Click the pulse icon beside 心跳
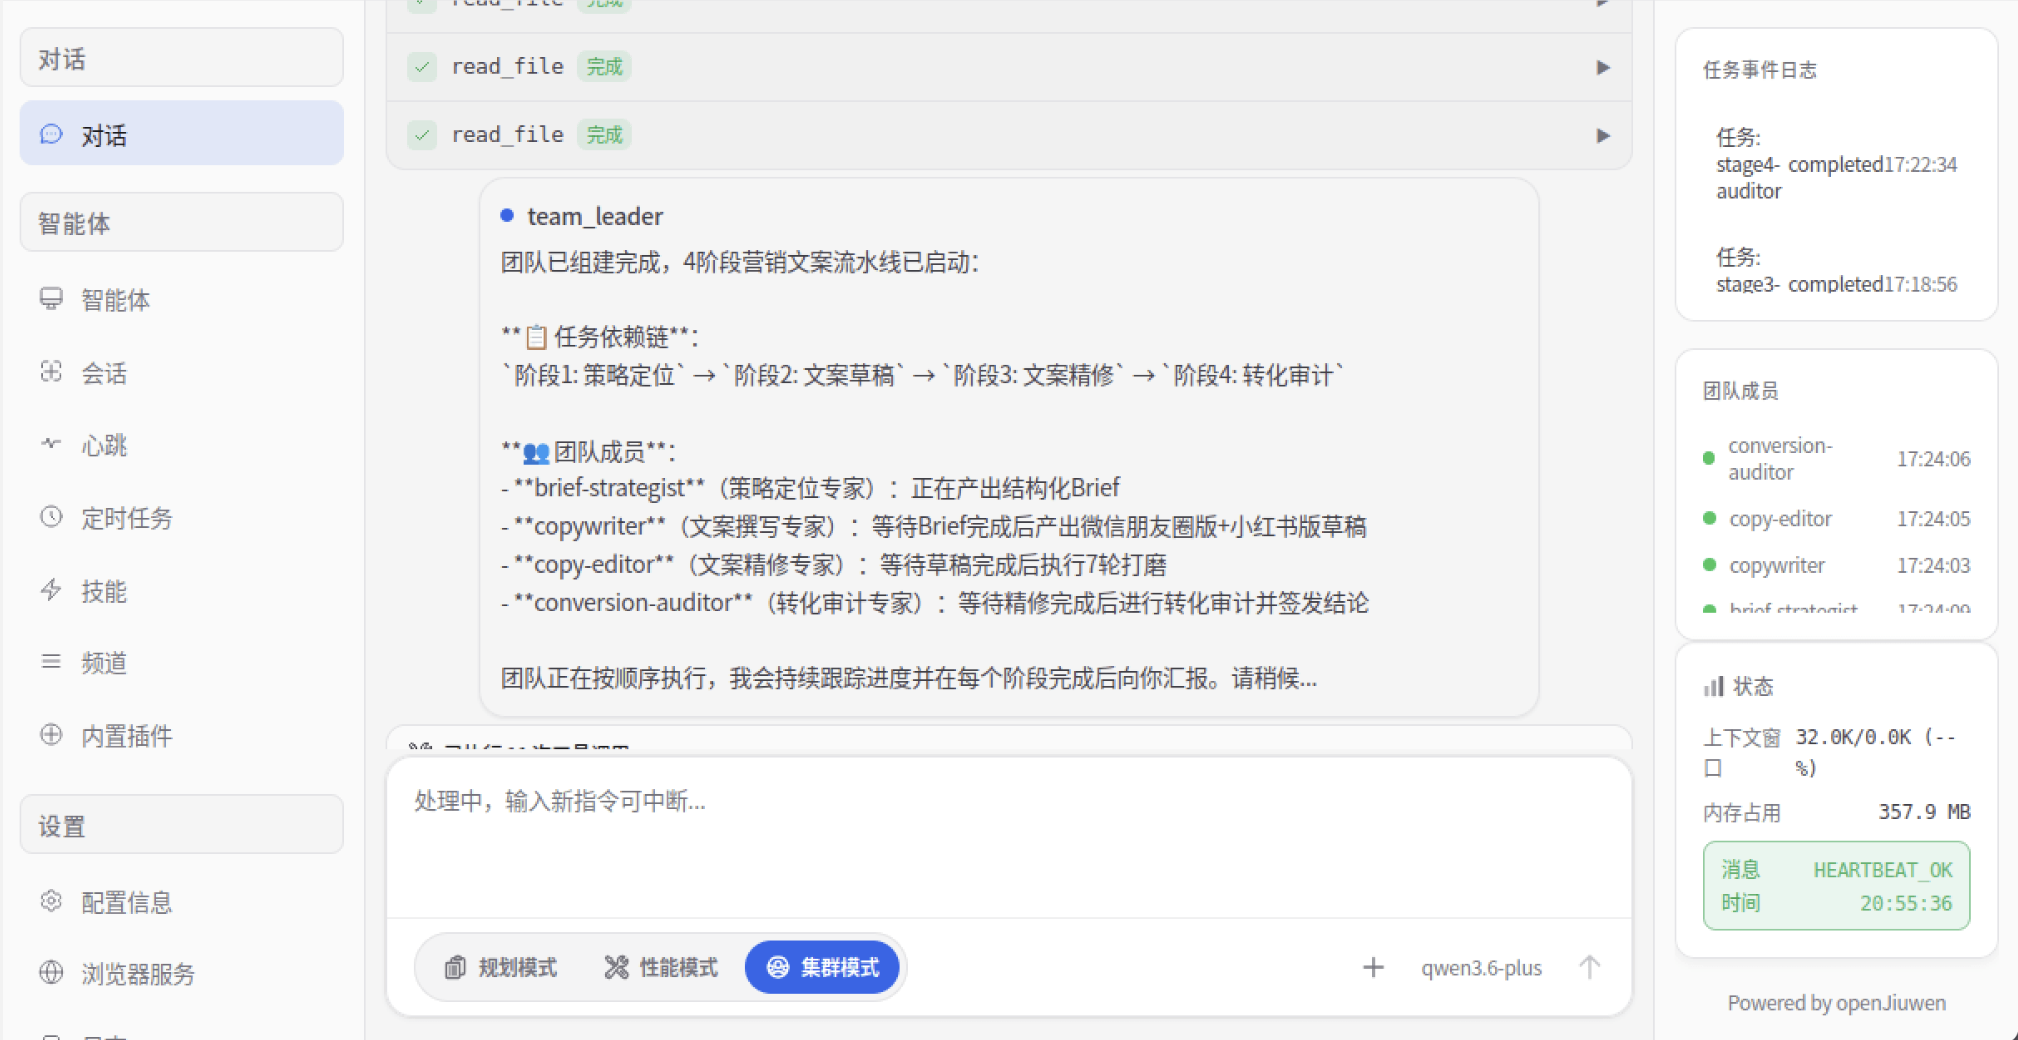Screen dimensions: 2018x1040 pos(51,443)
